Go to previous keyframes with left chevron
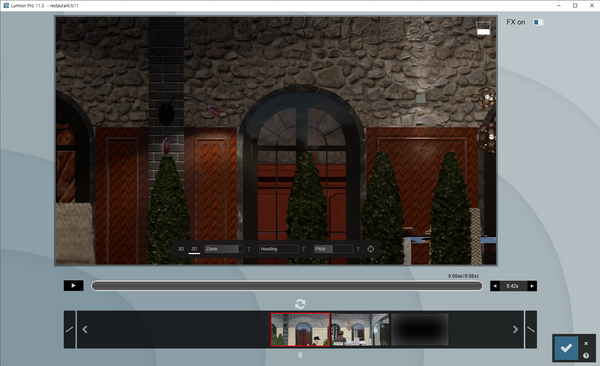Viewport: 600px width, 366px height. tap(85, 330)
